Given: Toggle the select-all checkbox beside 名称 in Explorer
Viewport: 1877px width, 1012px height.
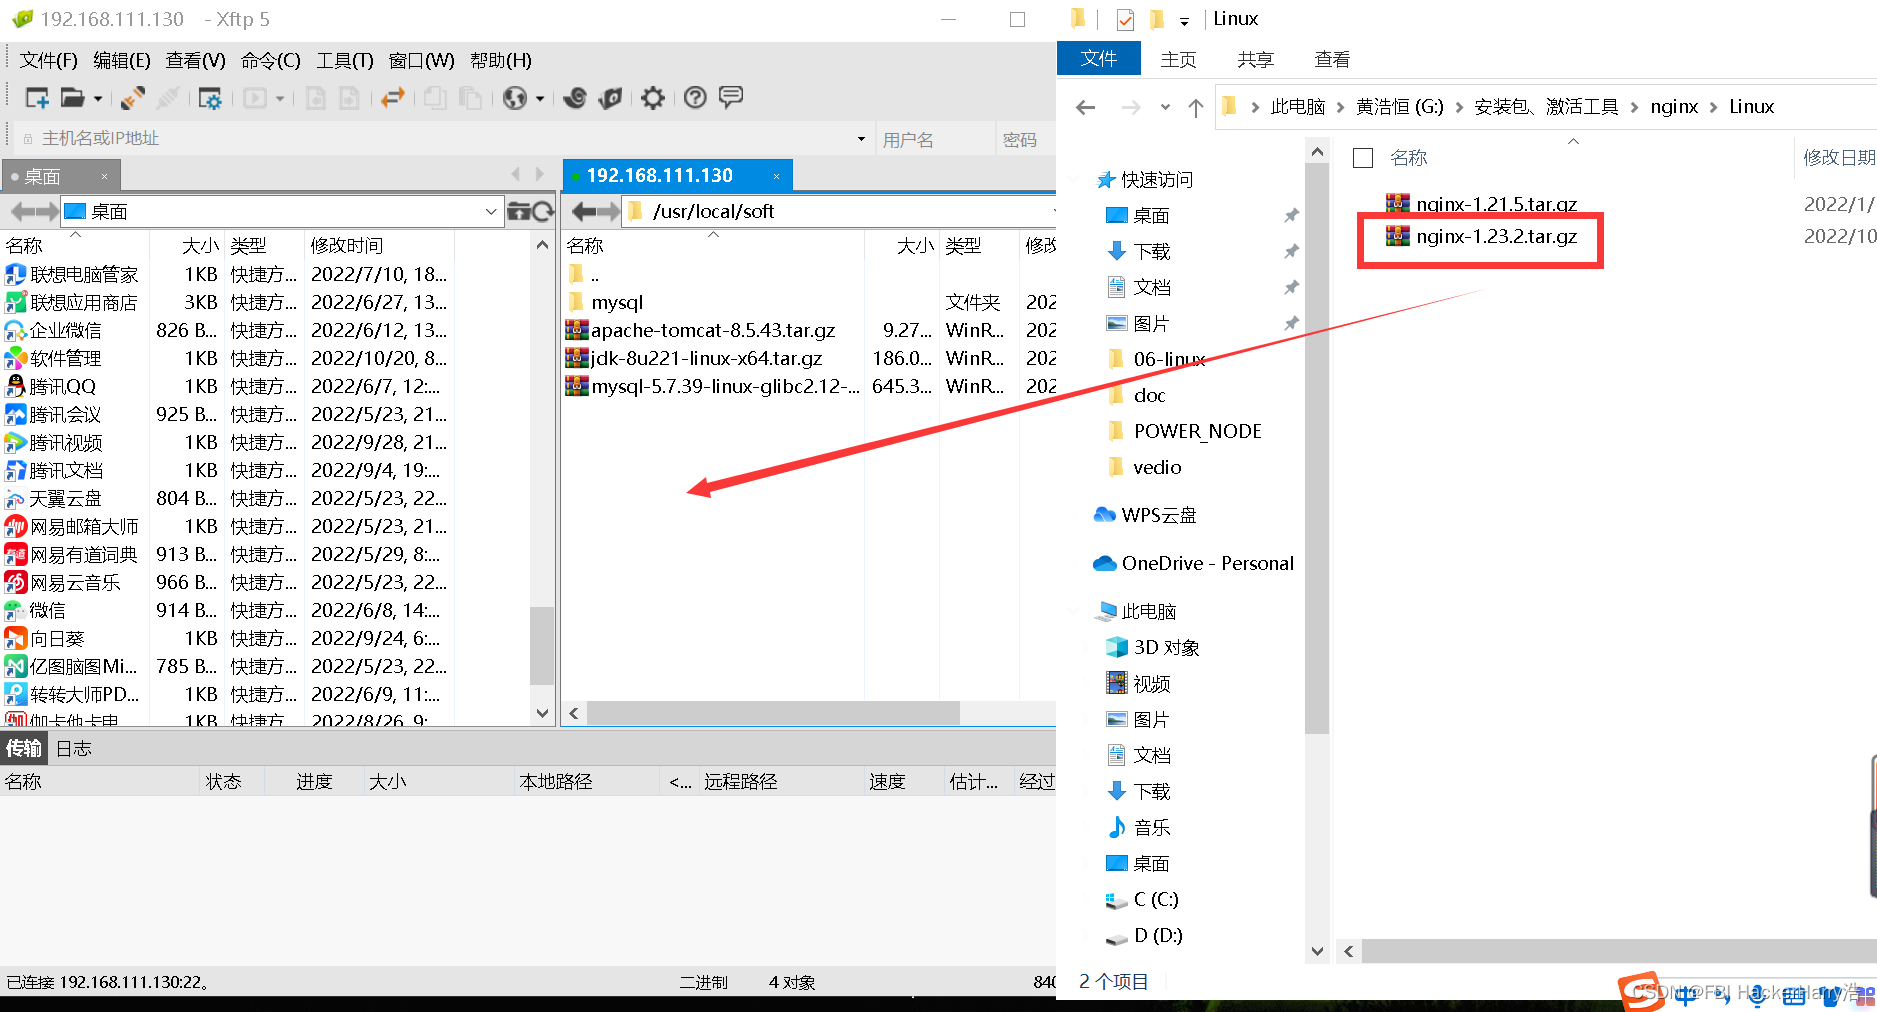Looking at the screenshot, I should coord(1362,158).
